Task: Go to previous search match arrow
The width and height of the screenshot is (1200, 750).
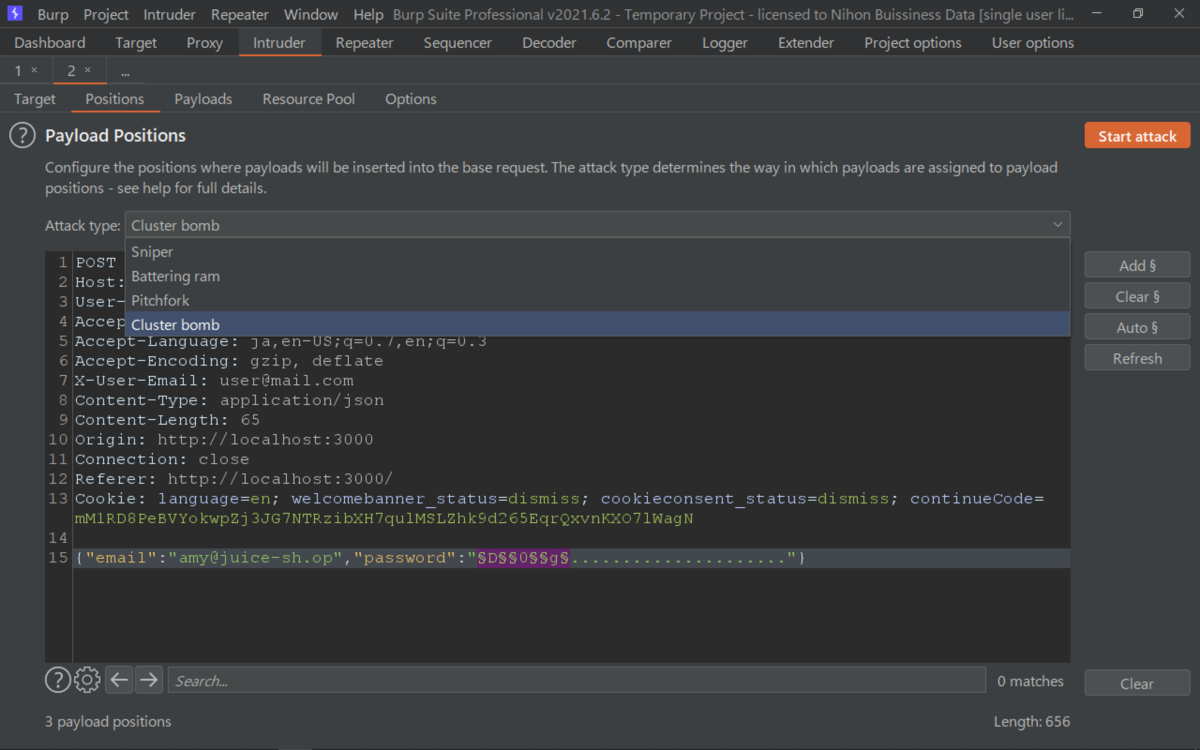Action: [x=119, y=680]
